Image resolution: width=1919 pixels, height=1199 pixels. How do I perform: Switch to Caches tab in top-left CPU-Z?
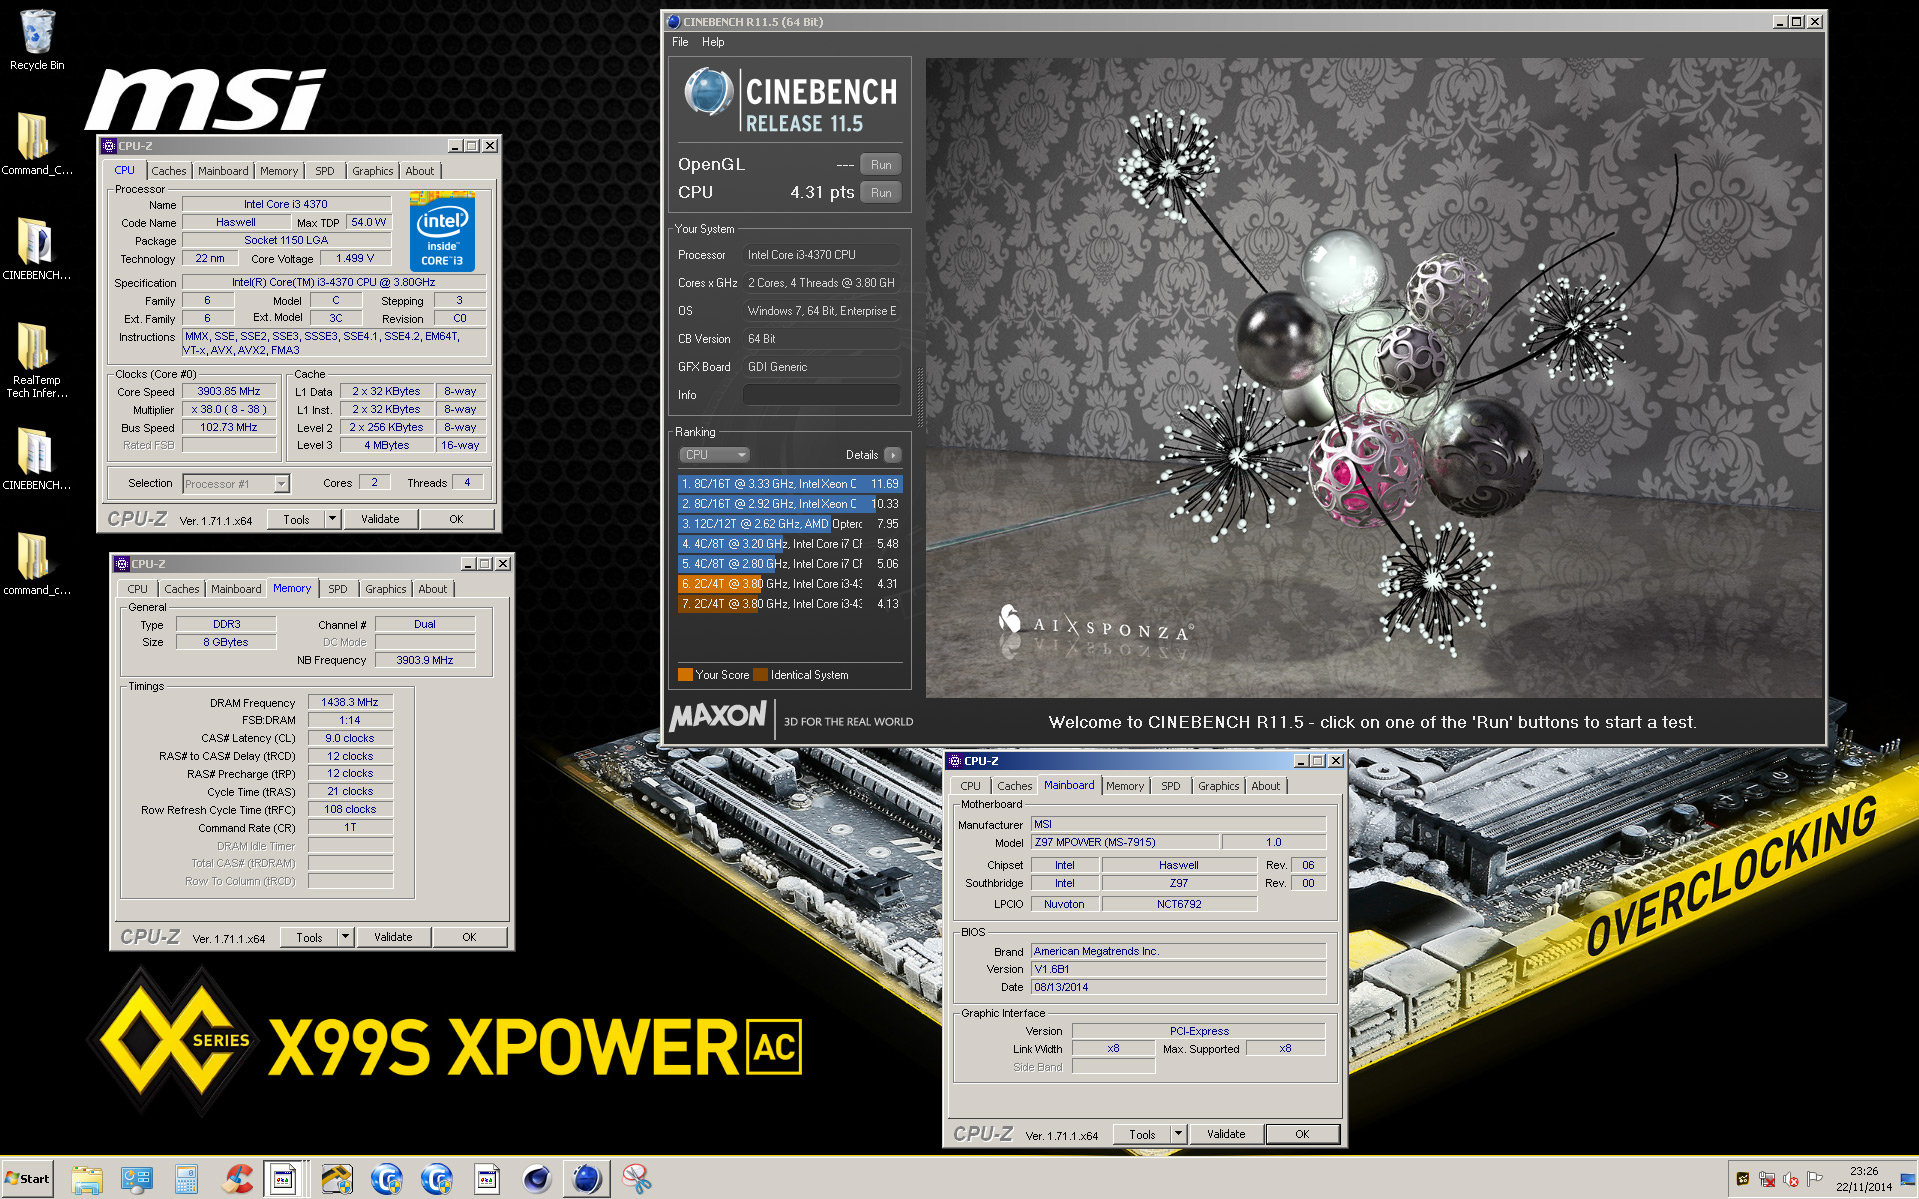169,171
